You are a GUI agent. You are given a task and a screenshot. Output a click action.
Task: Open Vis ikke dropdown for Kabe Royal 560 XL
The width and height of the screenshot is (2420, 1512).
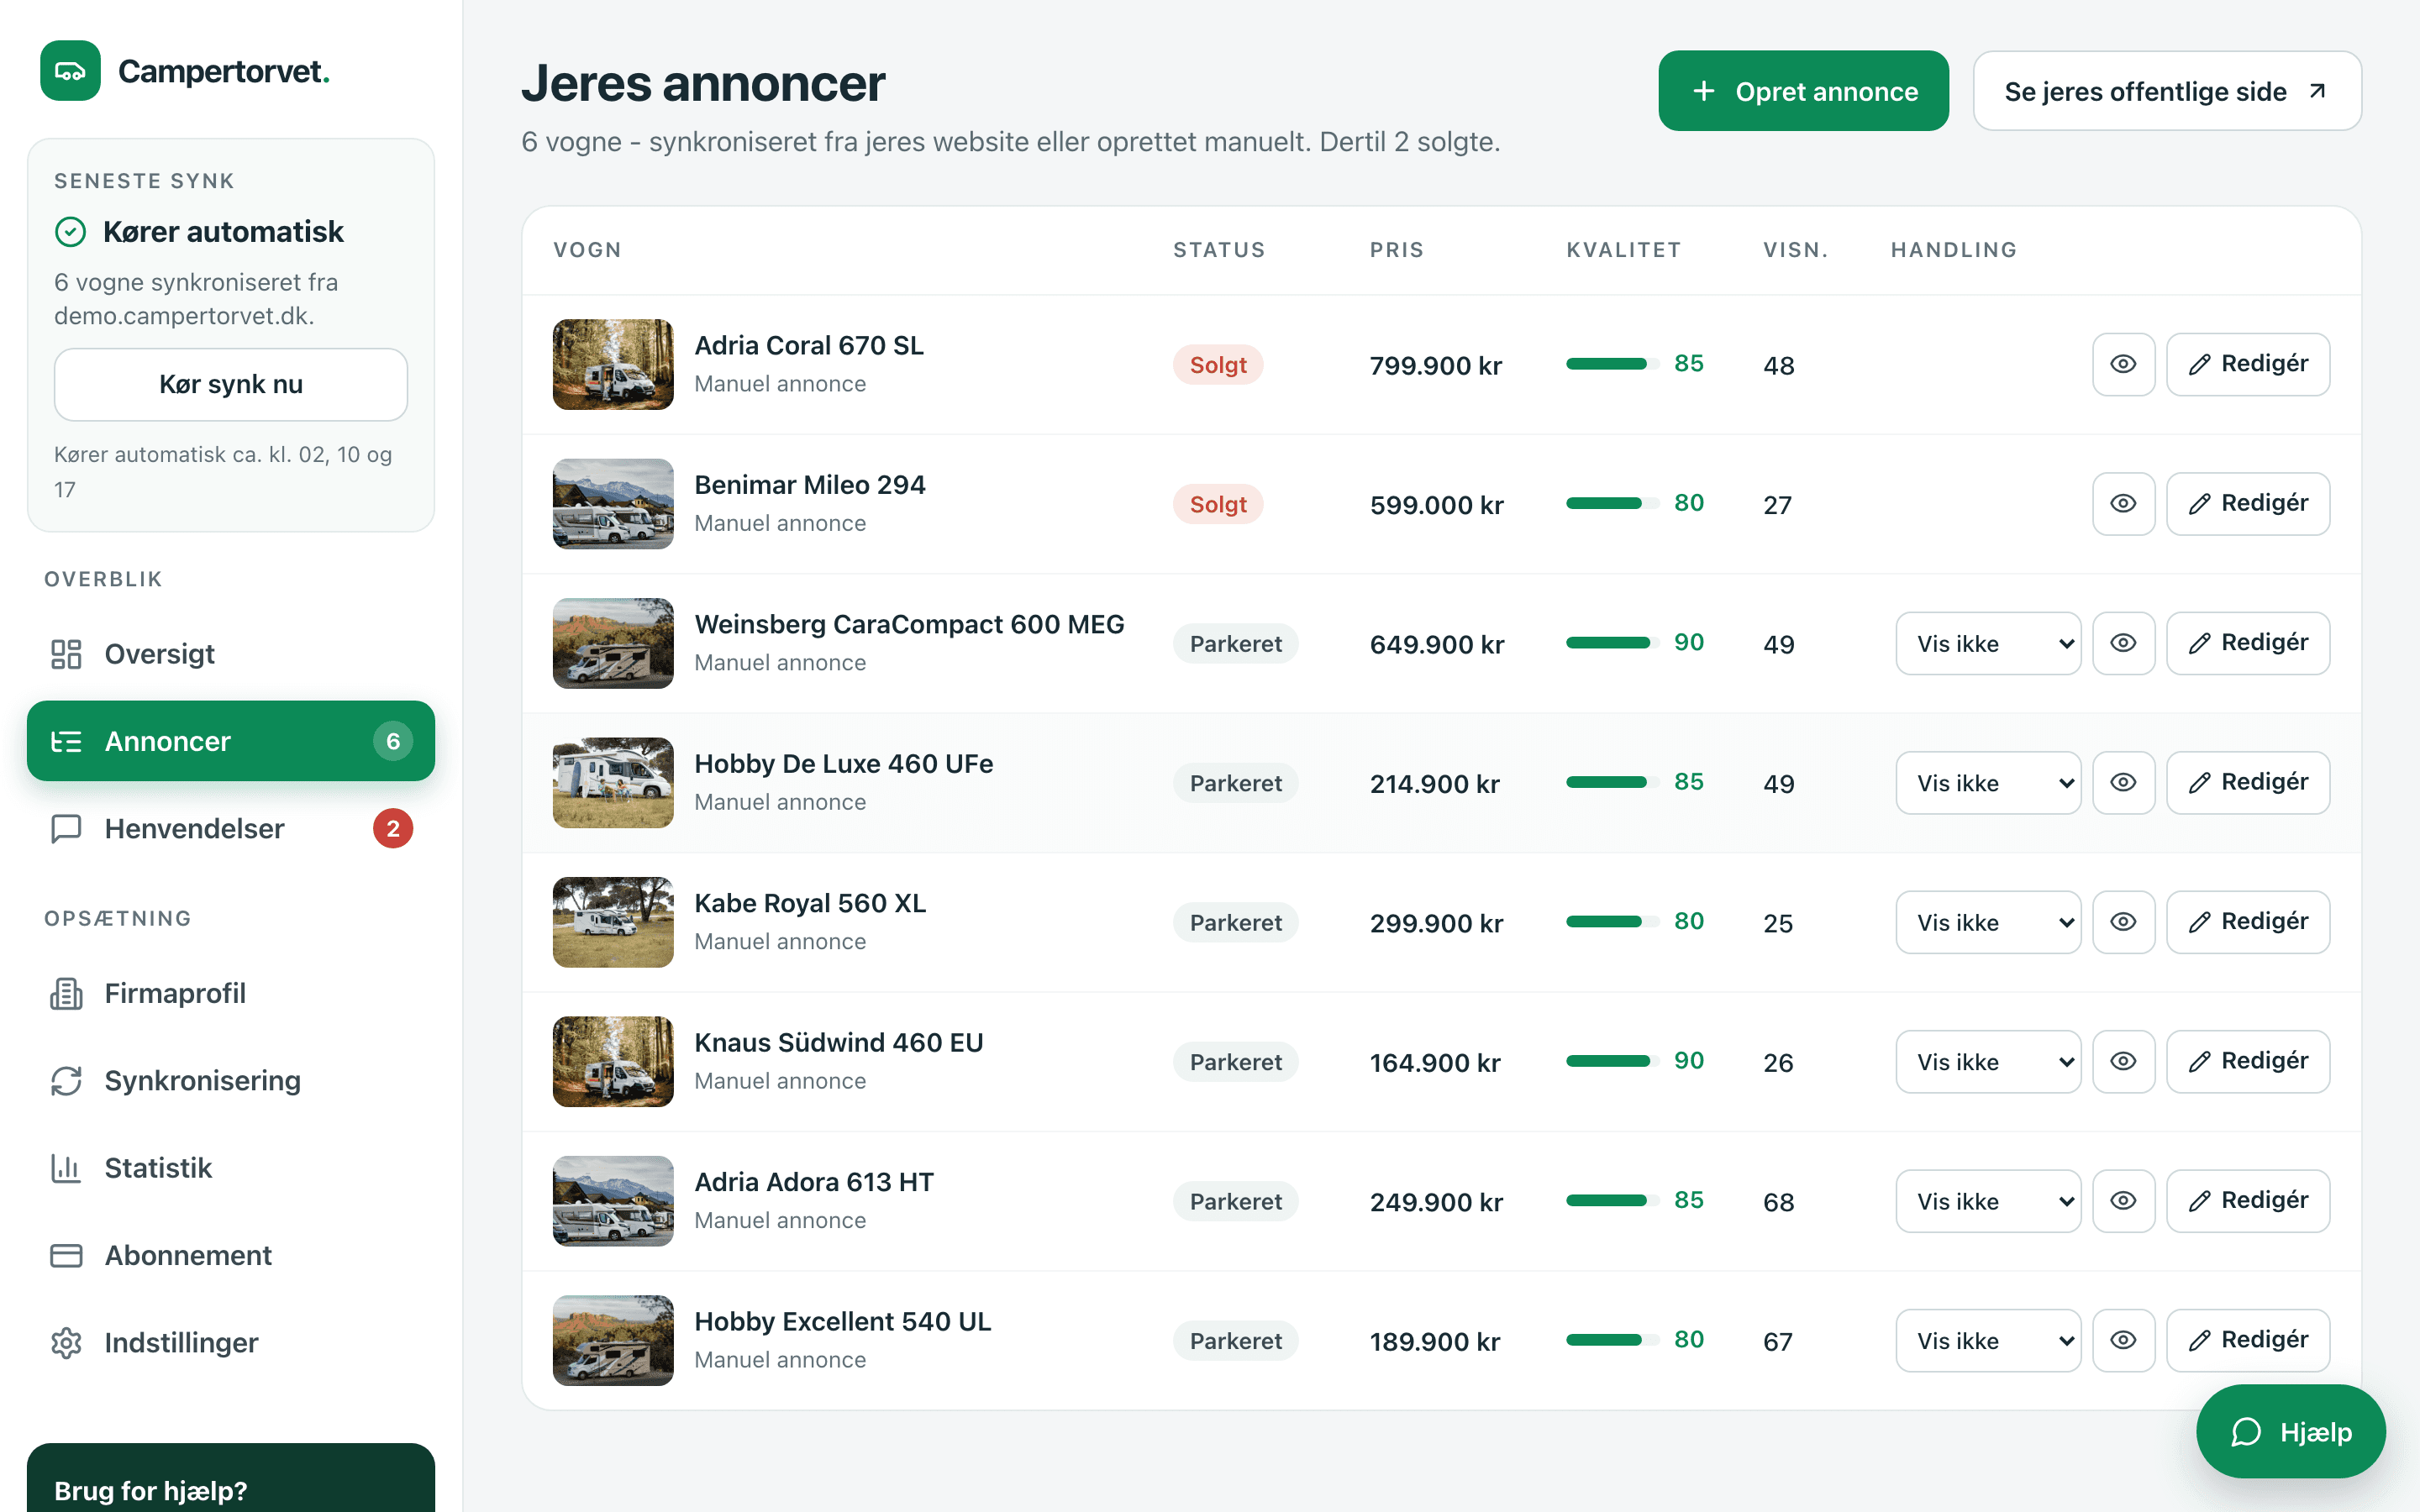tap(1988, 922)
